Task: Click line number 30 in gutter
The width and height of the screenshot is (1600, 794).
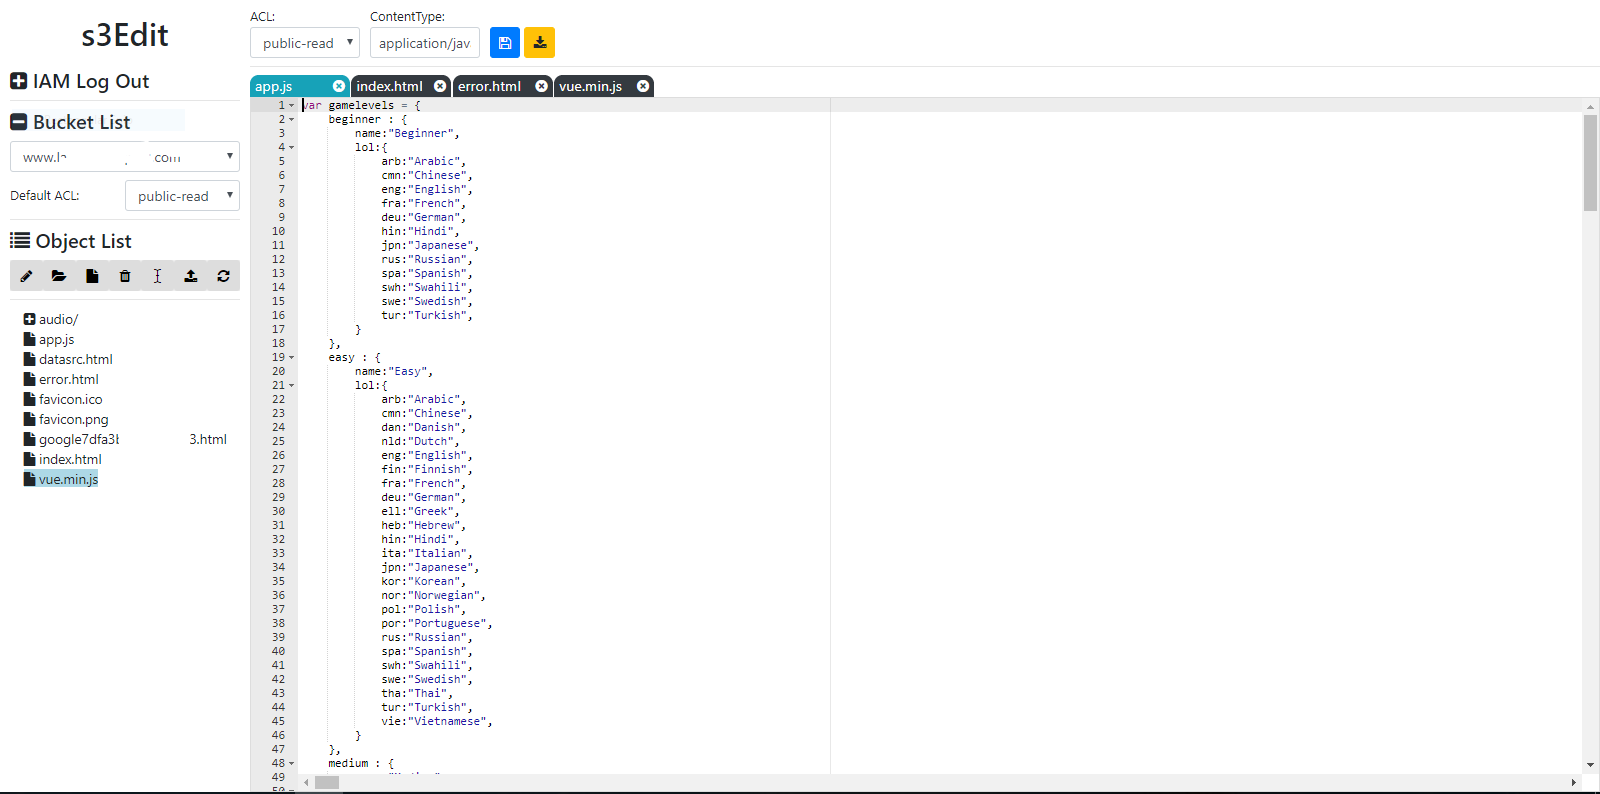Action: point(278,511)
